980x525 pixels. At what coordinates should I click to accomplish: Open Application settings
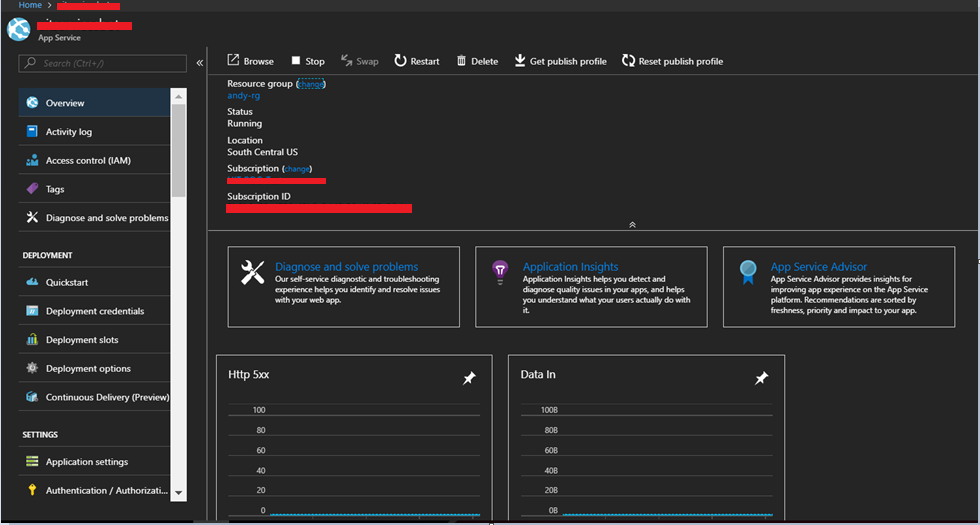(94, 461)
